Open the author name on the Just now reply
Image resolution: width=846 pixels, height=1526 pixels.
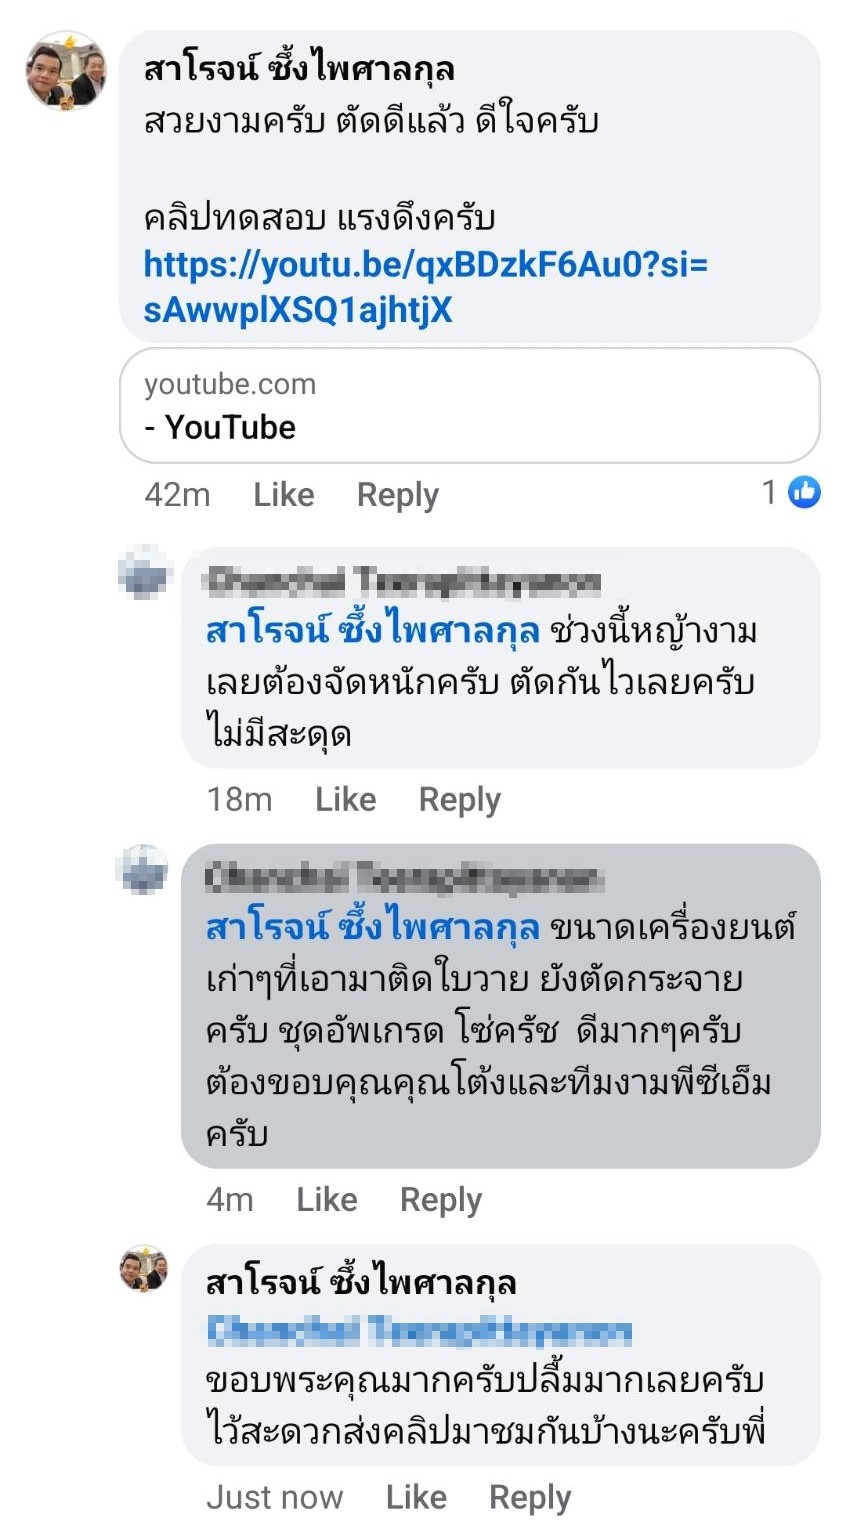(361, 1282)
